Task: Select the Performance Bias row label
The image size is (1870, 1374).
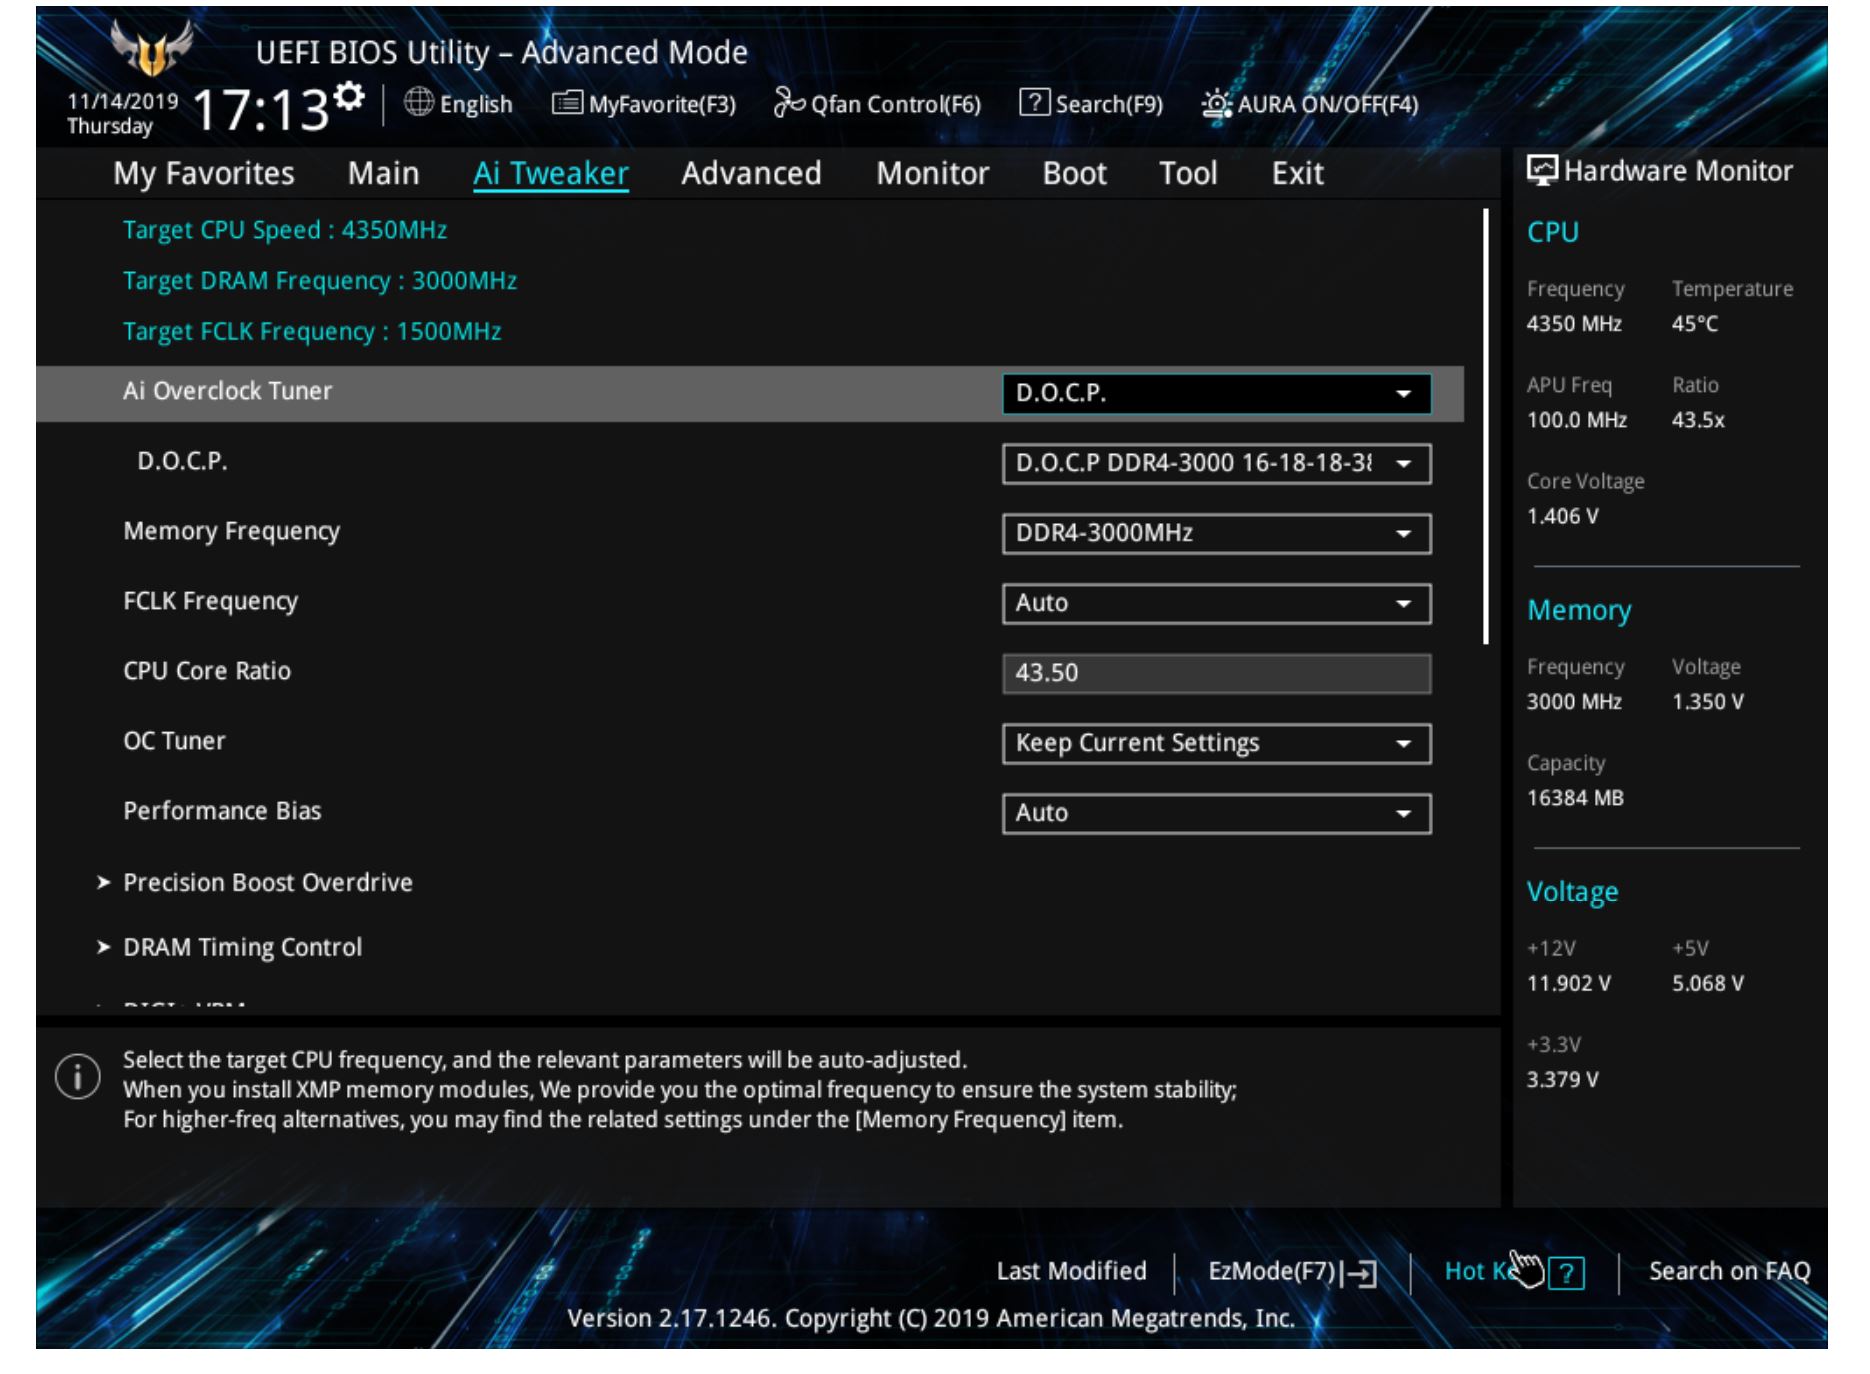Action: pyautogui.click(x=222, y=811)
